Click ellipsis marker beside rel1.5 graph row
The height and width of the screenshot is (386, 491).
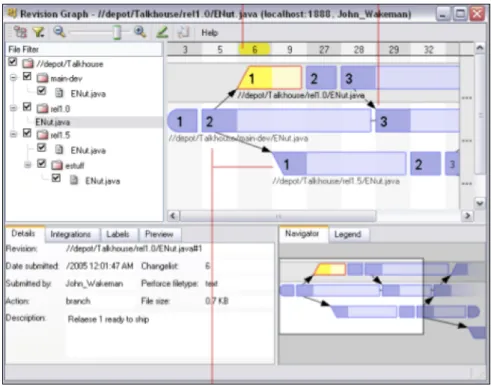467,183
